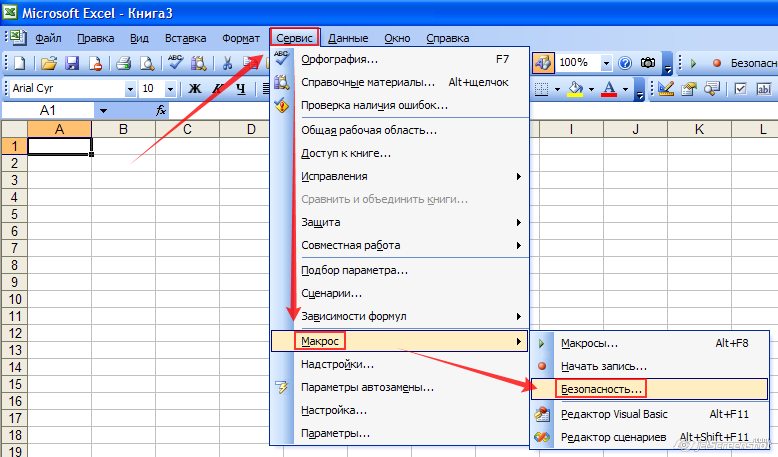Choose Надстройки menu item
The image size is (778, 457).
click(x=400, y=364)
